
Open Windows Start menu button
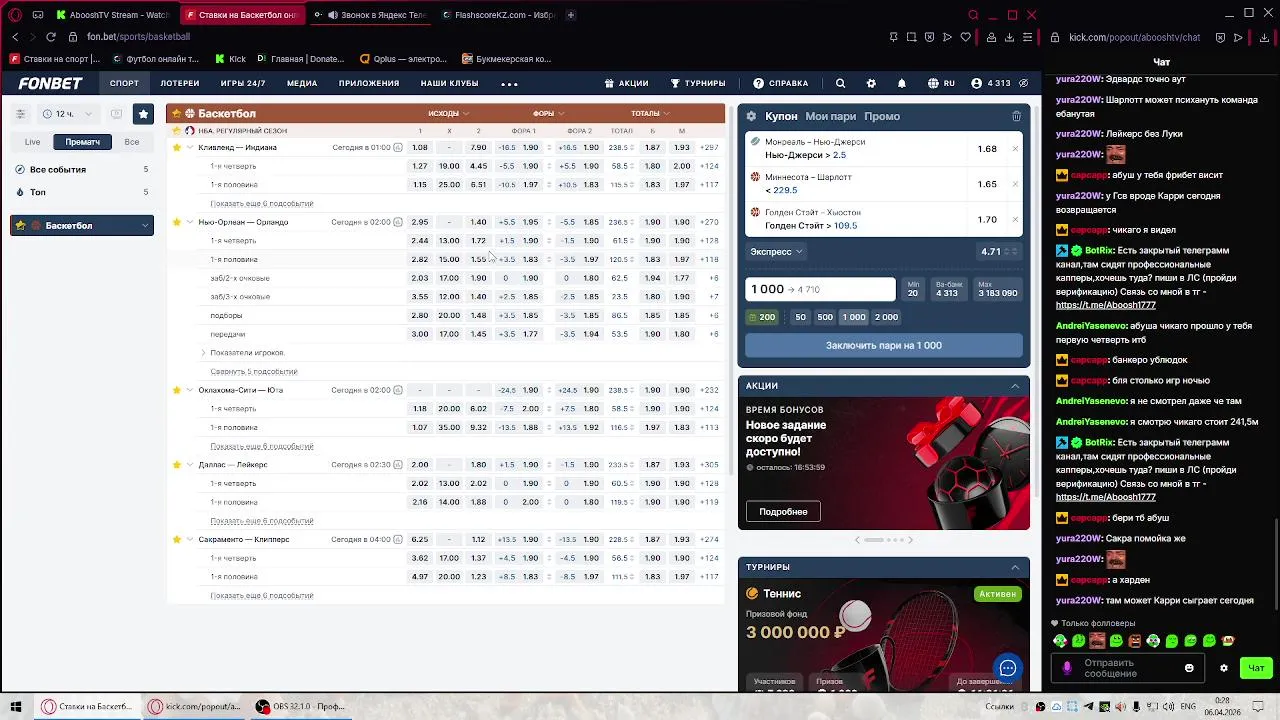coord(15,706)
